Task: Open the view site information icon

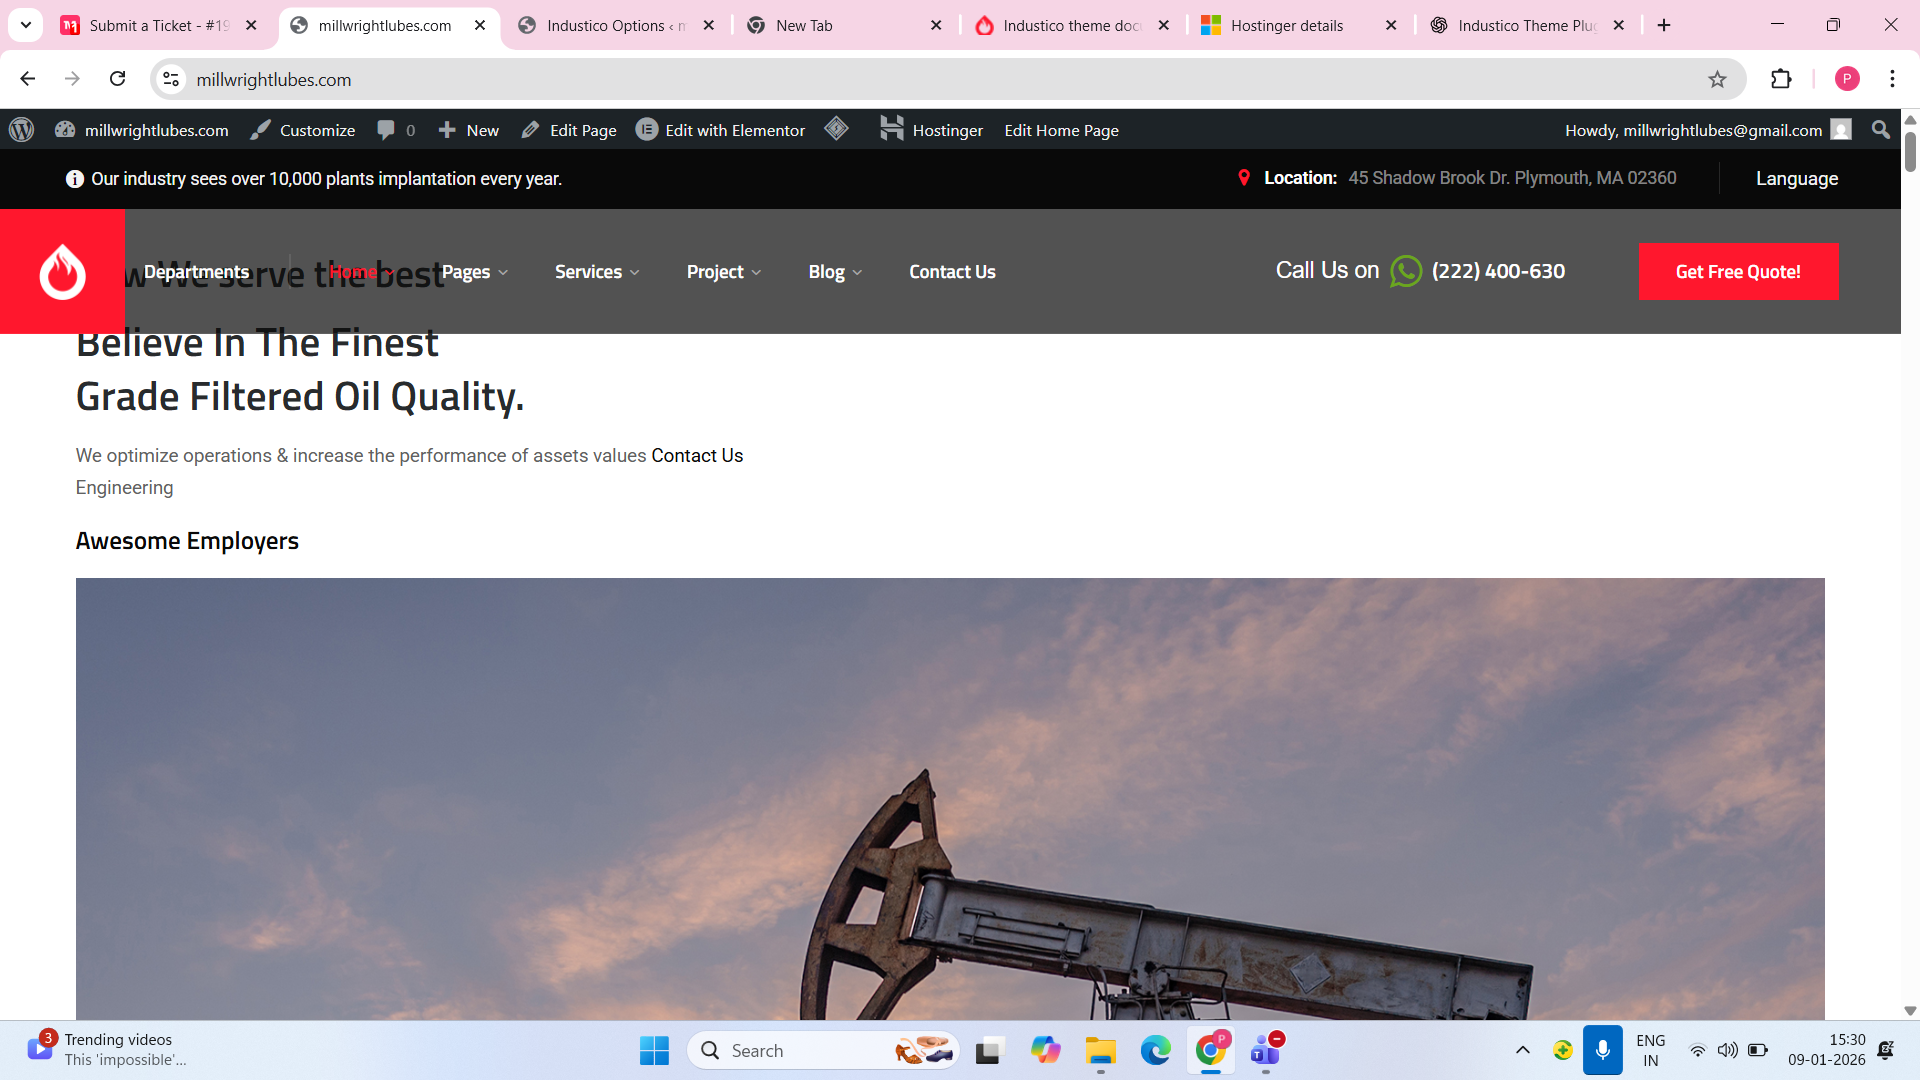Action: coord(171,80)
